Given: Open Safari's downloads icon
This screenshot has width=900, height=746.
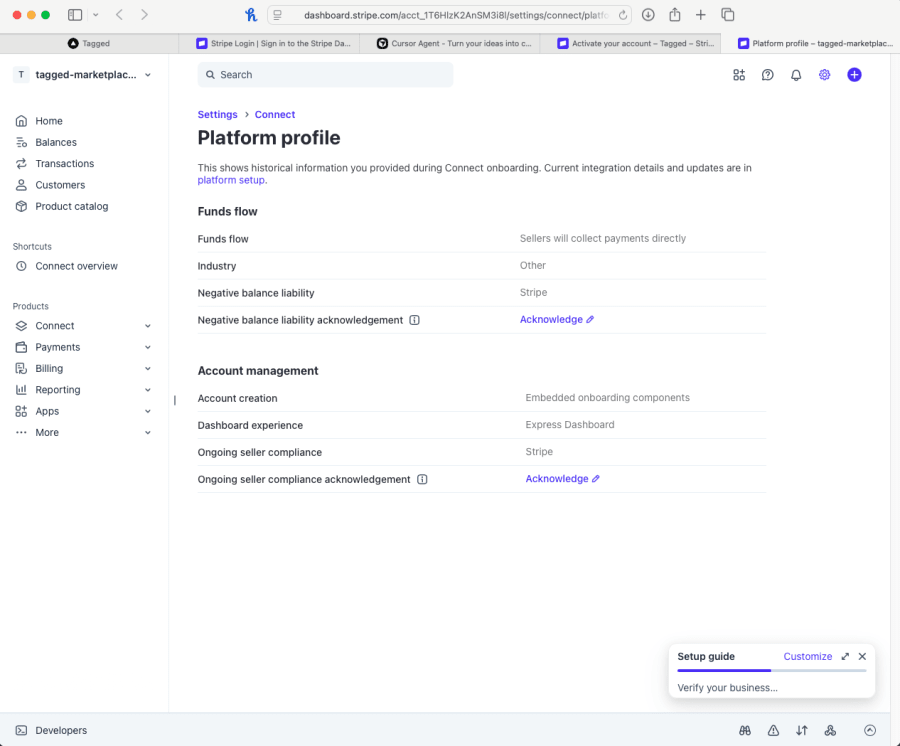Looking at the screenshot, I should coord(648,15).
